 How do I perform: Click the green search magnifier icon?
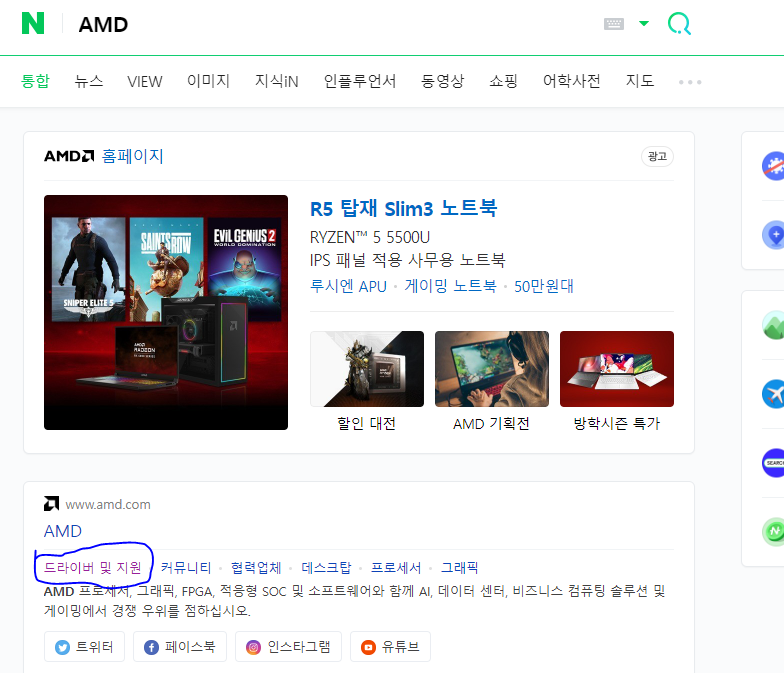tap(679, 24)
